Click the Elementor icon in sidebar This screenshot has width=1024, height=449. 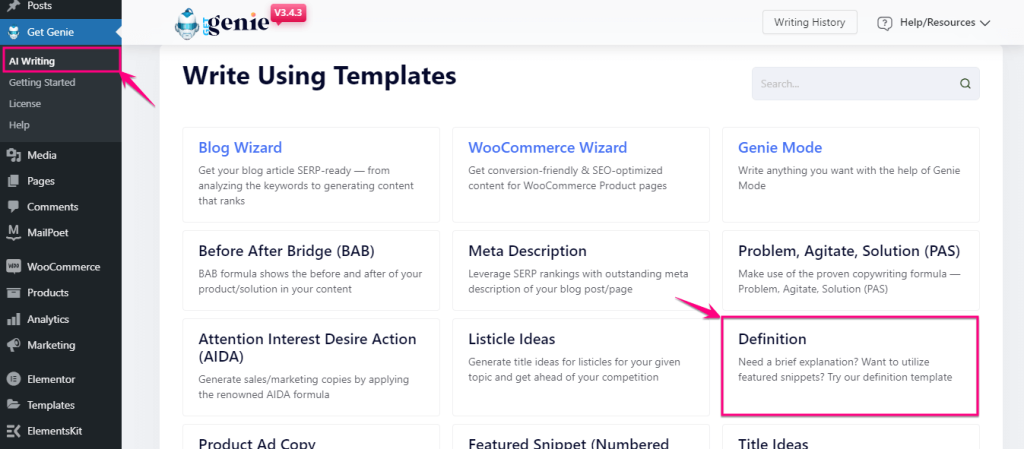13,379
